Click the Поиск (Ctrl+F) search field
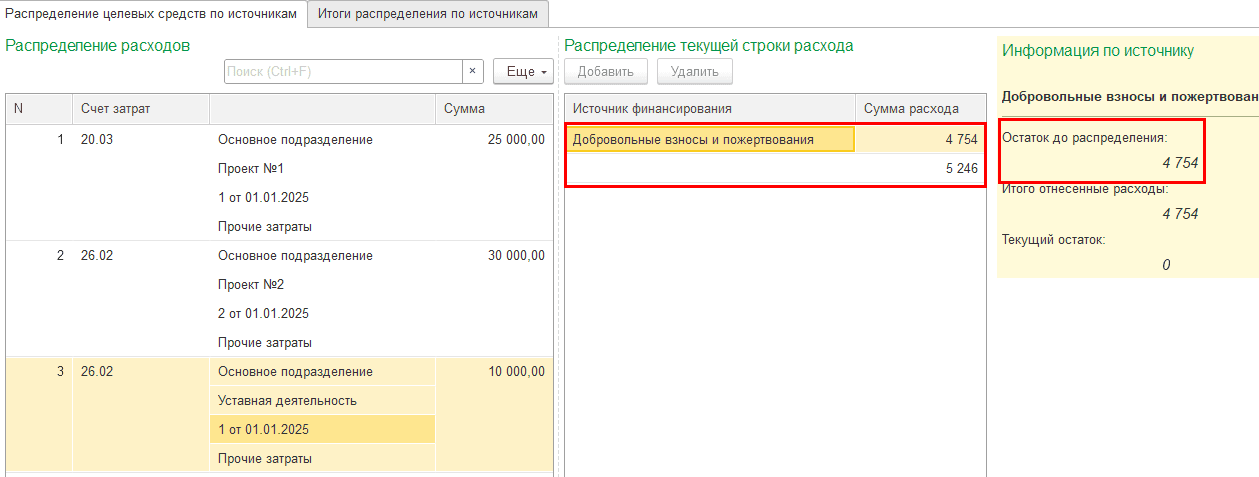 click(342, 72)
